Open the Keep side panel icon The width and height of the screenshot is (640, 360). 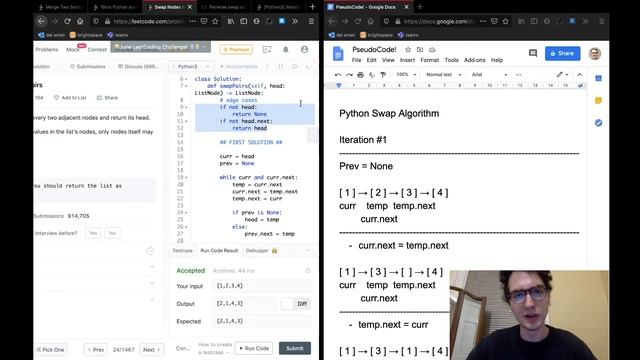[x=598, y=100]
